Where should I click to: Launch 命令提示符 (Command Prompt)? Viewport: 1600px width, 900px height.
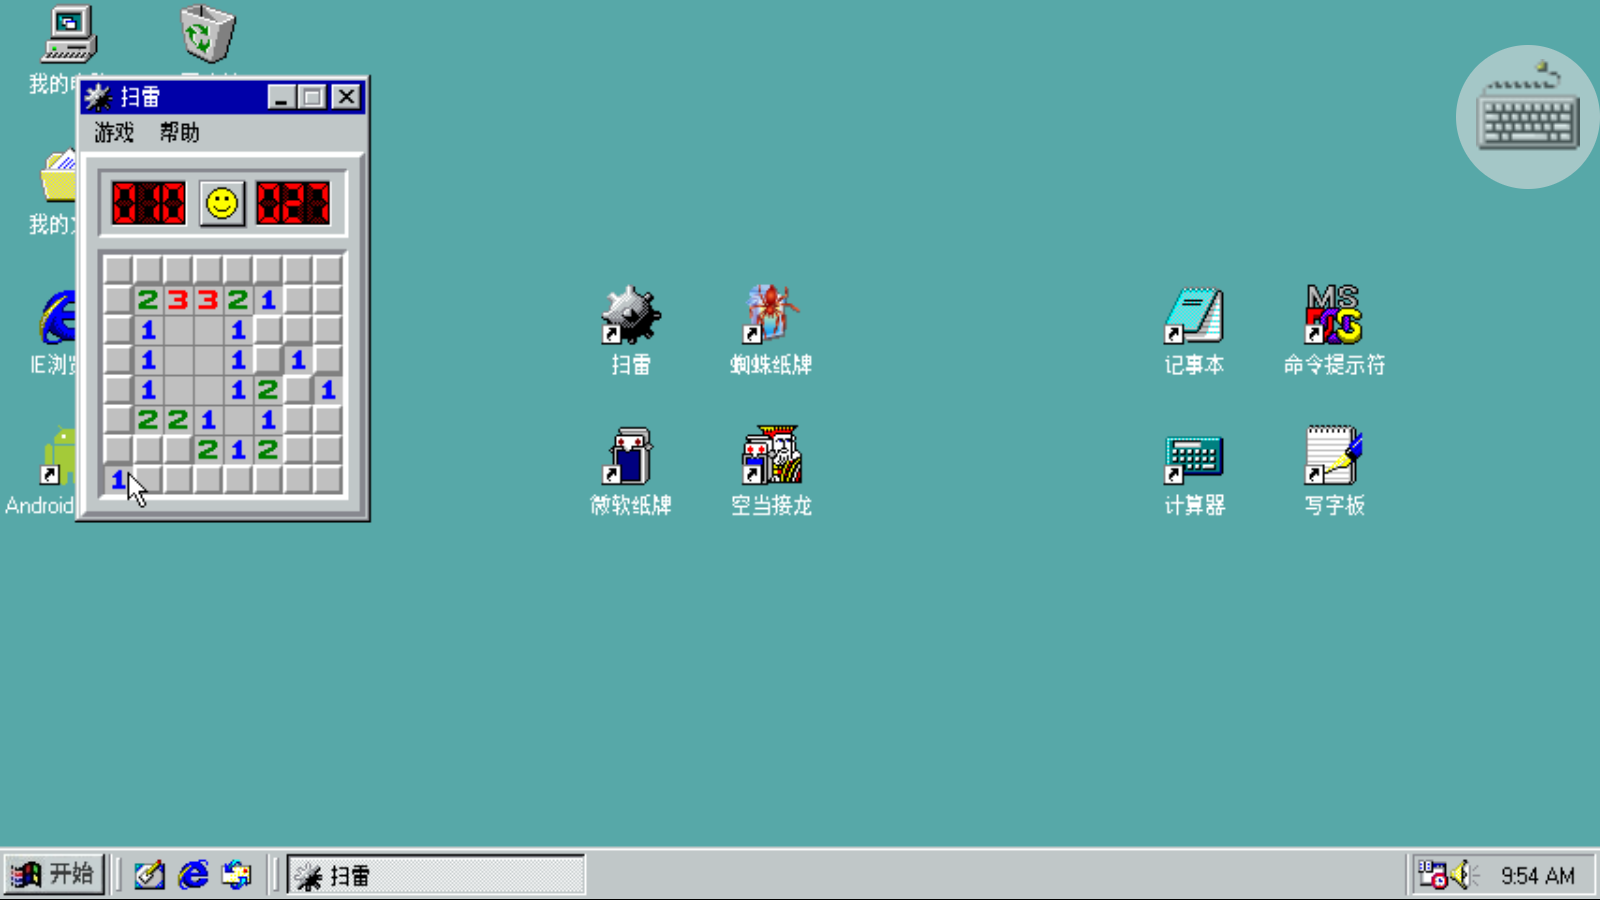[1334, 320]
